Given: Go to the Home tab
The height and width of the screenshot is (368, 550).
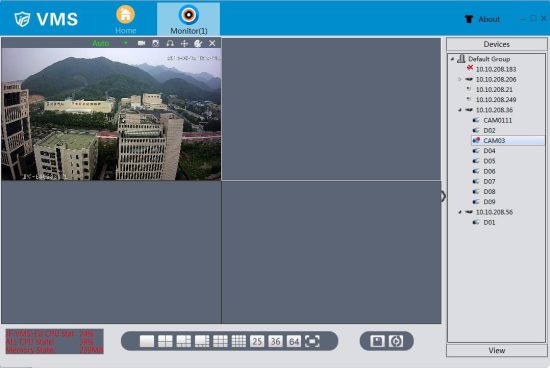Looking at the screenshot, I should [126, 20].
